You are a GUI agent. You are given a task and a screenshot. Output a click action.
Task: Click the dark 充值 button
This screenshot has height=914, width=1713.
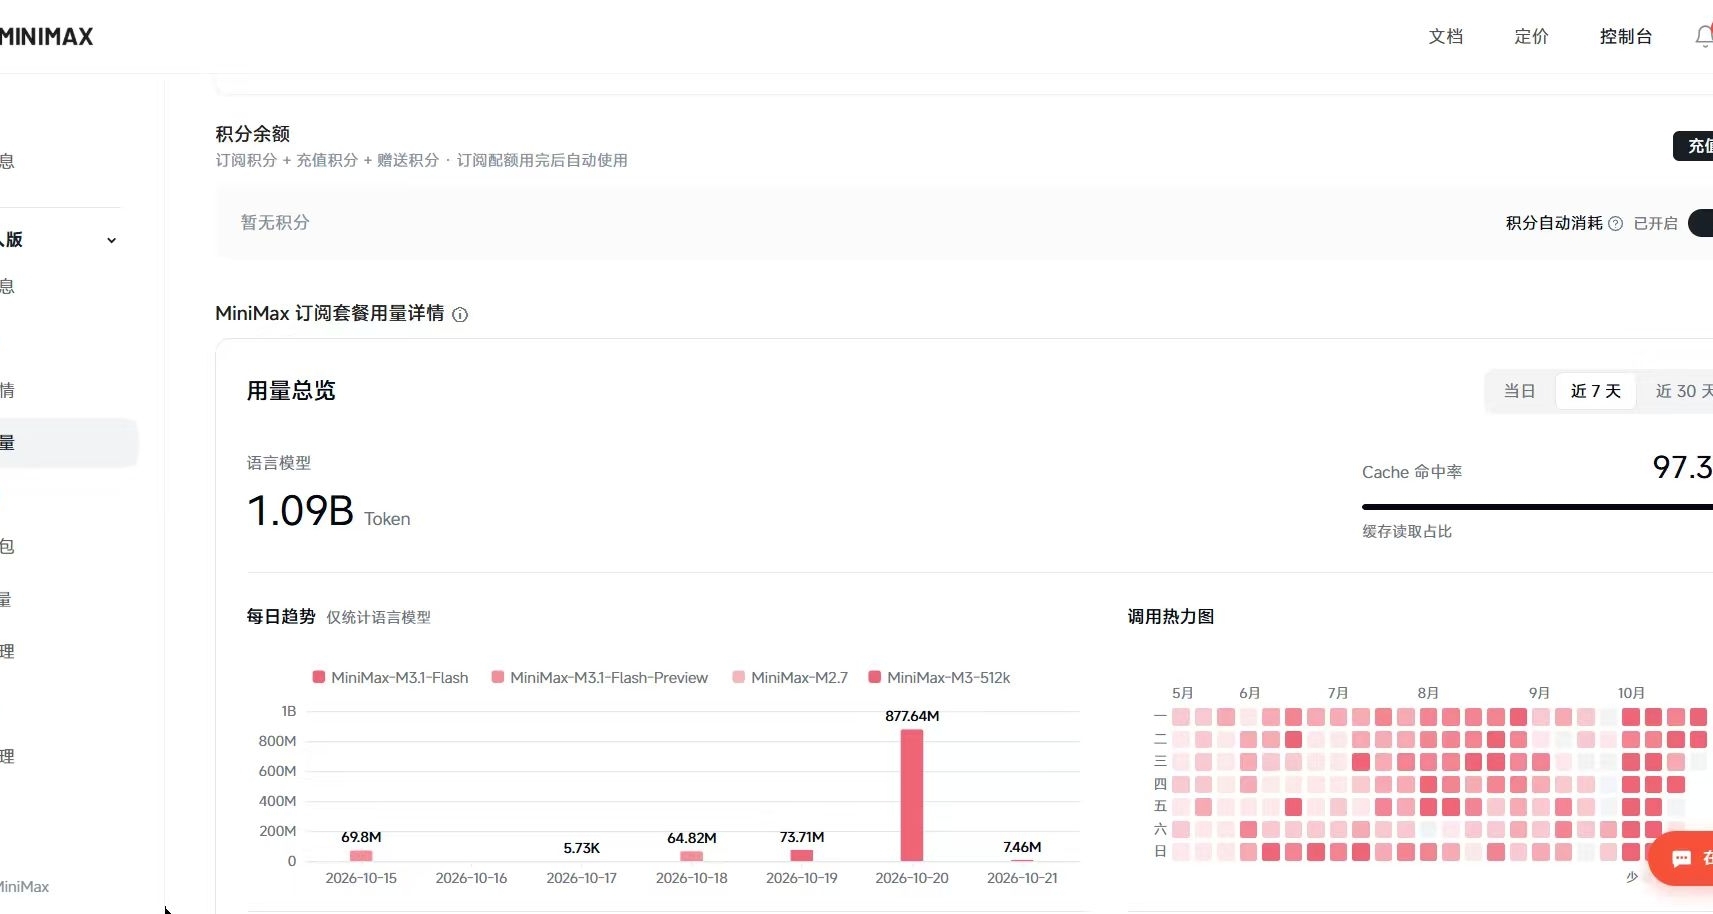click(x=1694, y=146)
